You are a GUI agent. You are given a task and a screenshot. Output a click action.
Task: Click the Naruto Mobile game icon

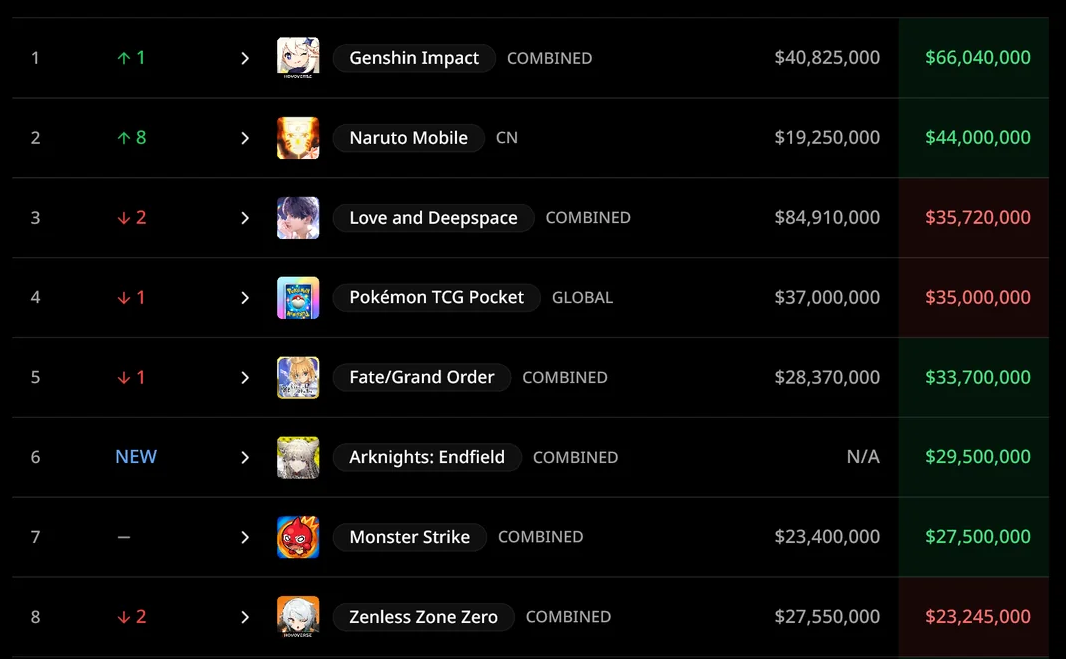pyautogui.click(x=298, y=138)
